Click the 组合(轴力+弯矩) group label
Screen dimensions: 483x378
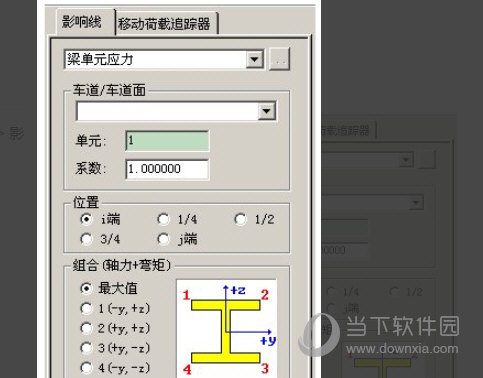point(122,265)
